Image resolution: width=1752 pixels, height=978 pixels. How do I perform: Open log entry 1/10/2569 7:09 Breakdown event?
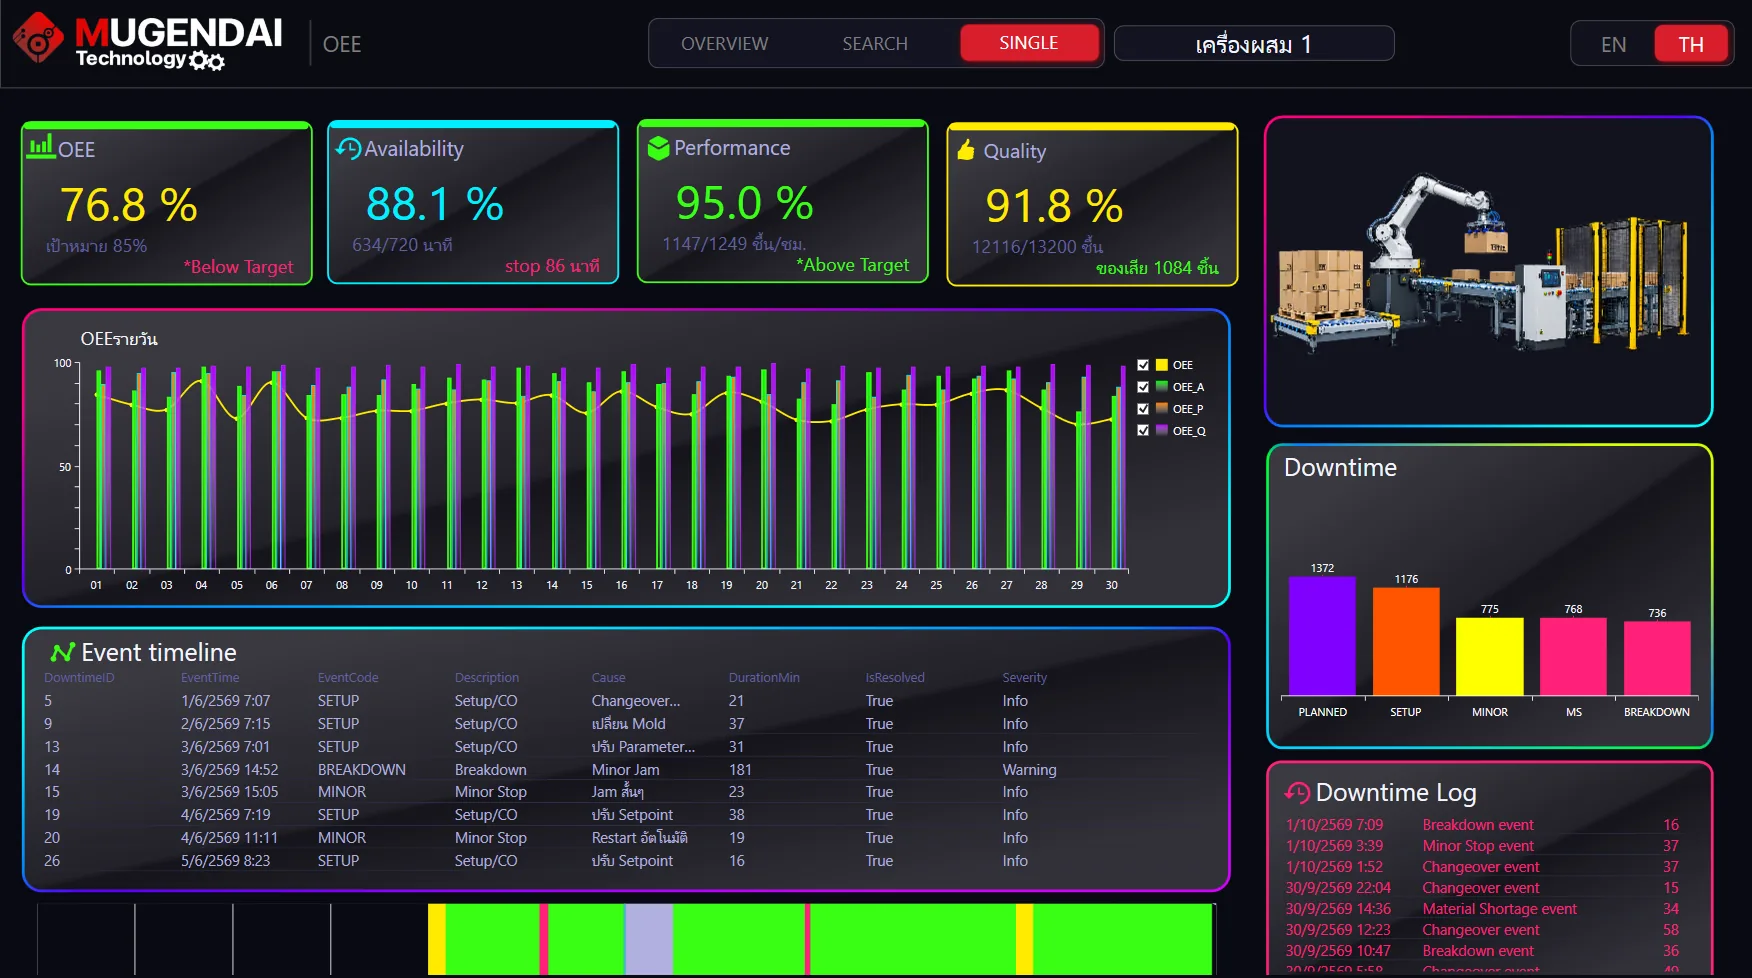(x=1484, y=825)
